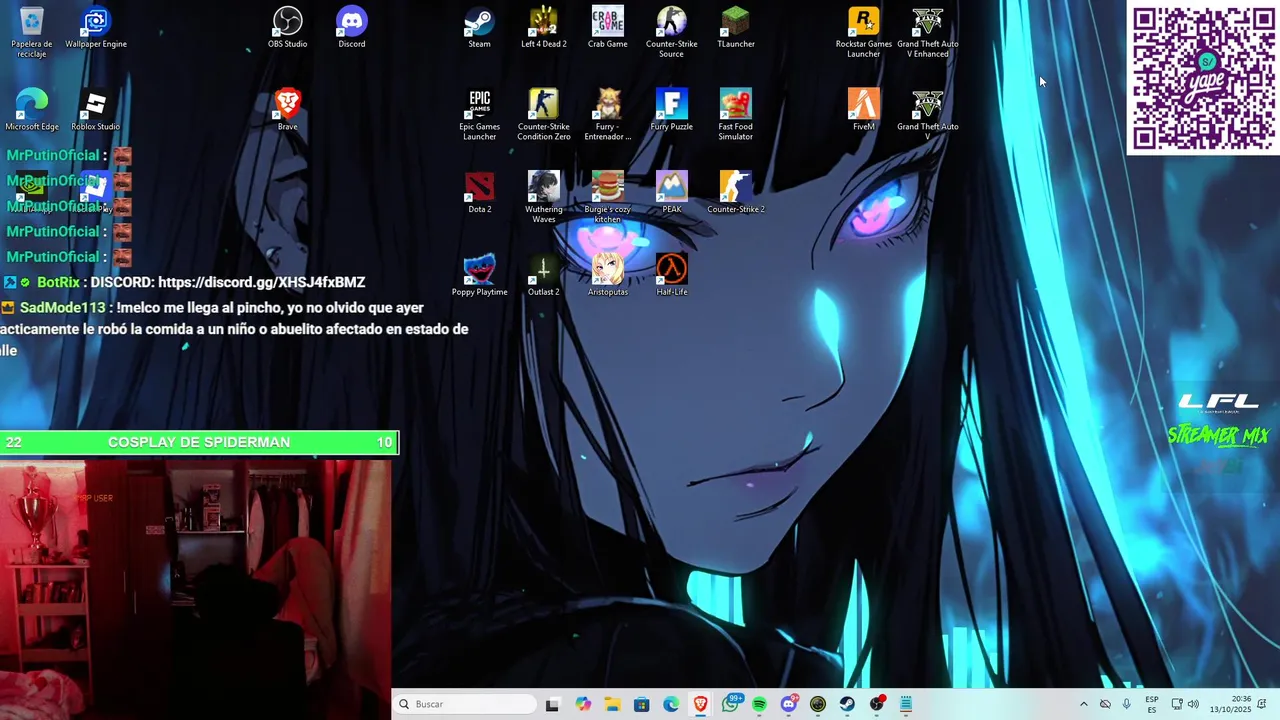1280x720 pixels.
Task: Open the Papelera de reciclaje desktop icon
Action: [32, 32]
